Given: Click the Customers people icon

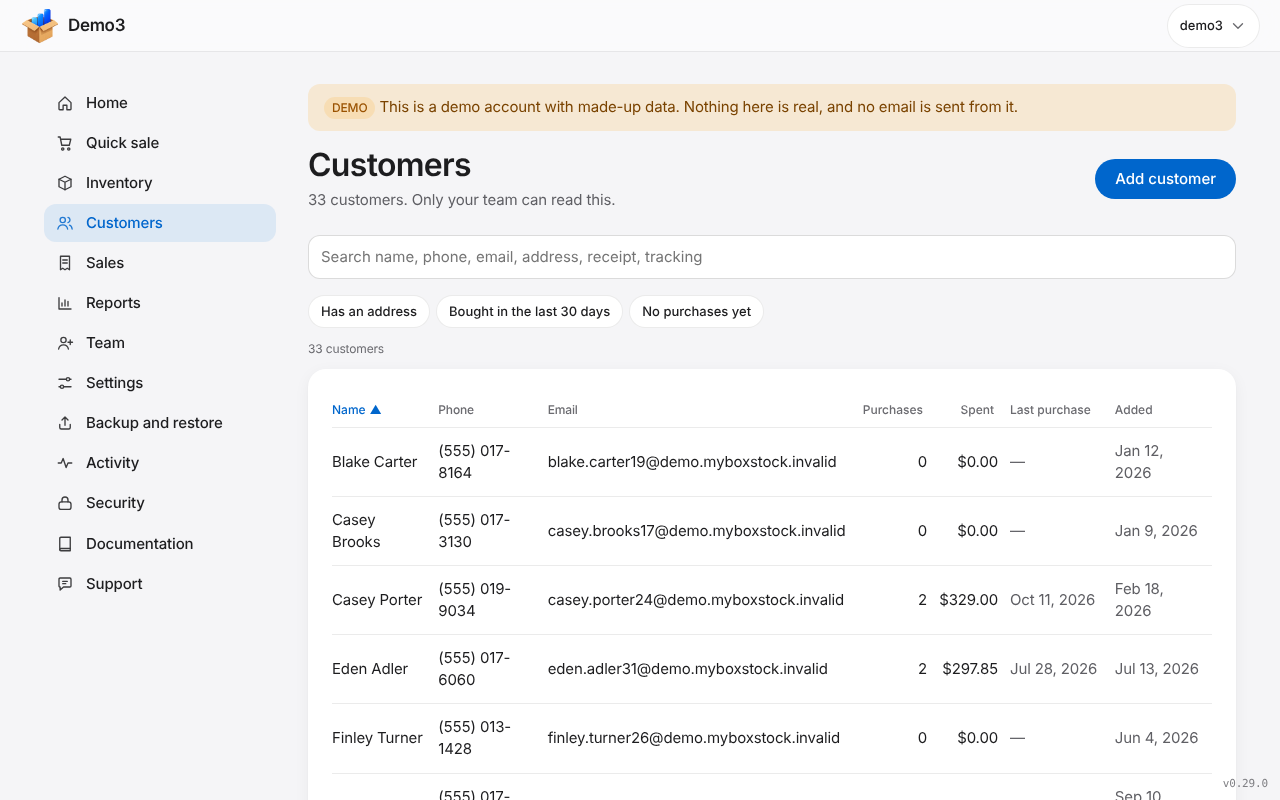Looking at the screenshot, I should [65, 223].
